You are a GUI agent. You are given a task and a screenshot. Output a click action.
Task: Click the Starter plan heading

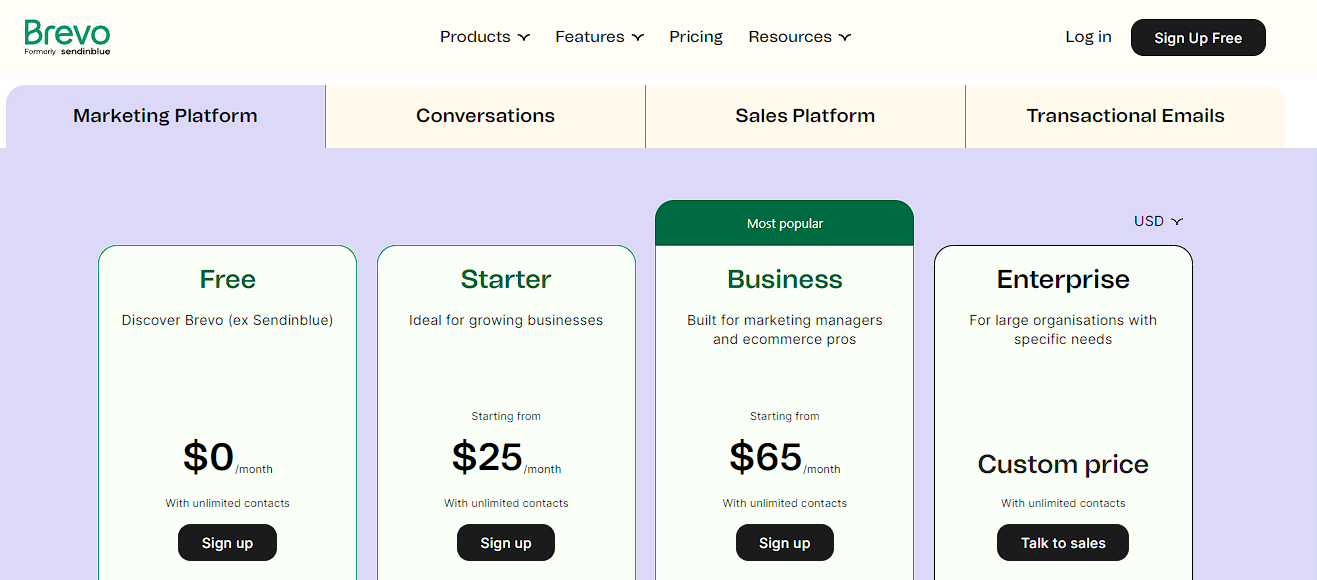pos(506,279)
